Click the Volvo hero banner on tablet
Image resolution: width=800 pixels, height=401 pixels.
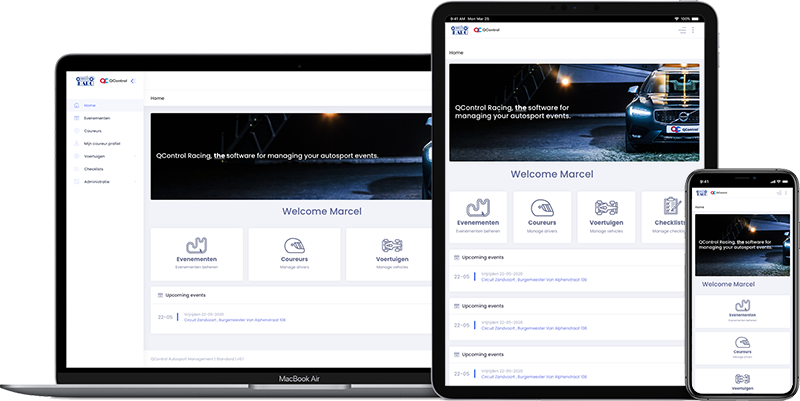click(574, 112)
